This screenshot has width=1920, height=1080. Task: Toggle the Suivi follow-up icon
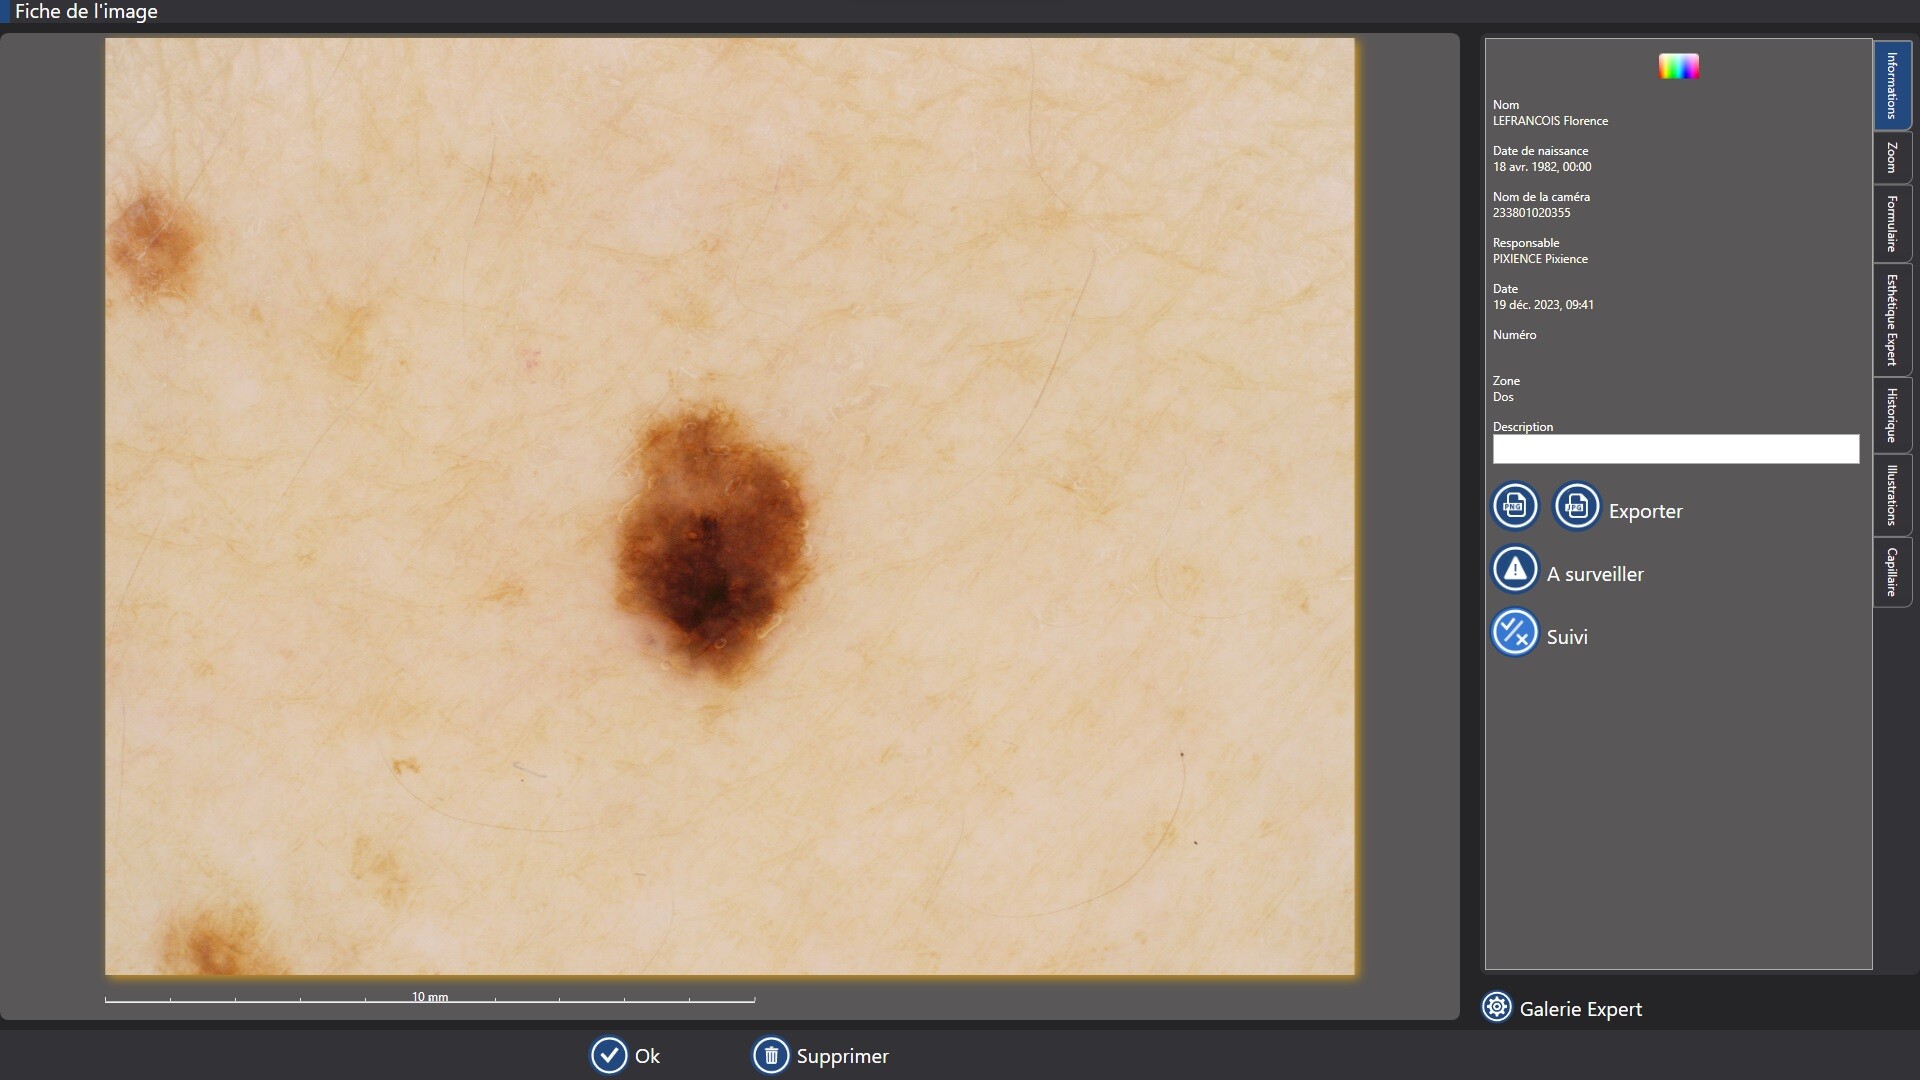pos(1515,633)
